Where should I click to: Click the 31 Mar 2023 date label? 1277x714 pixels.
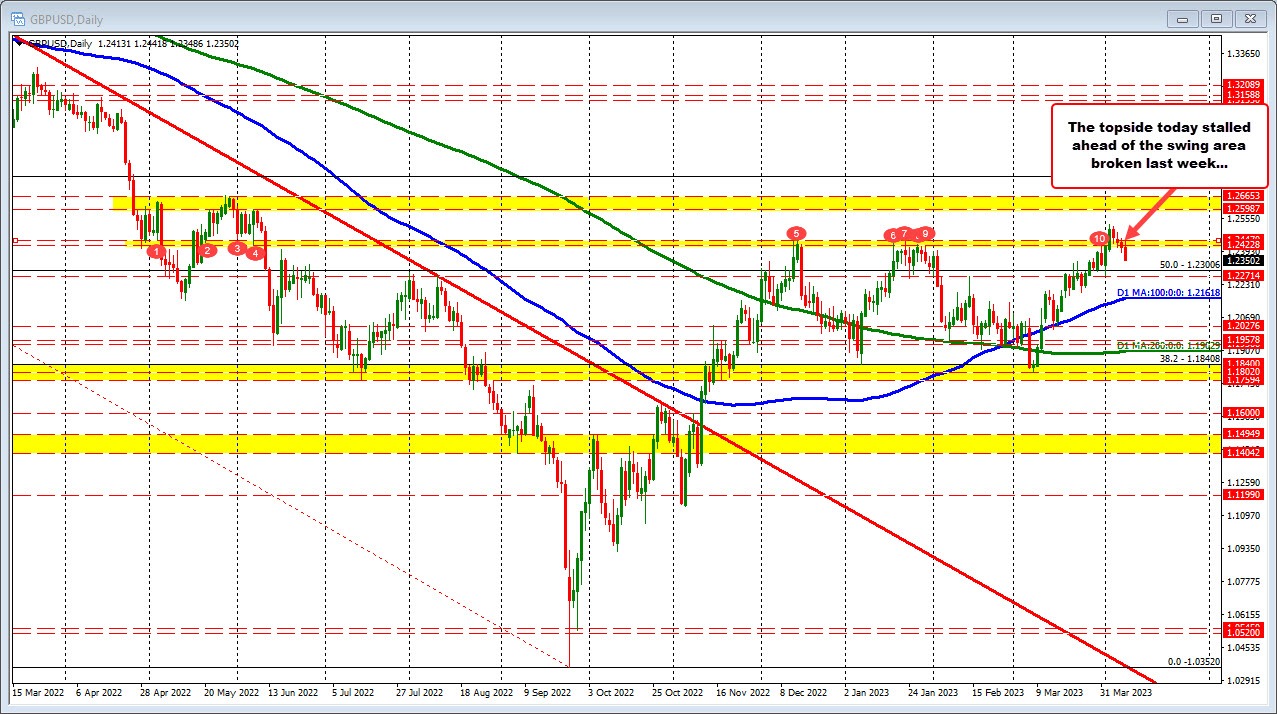click(x=1126, y=691)
